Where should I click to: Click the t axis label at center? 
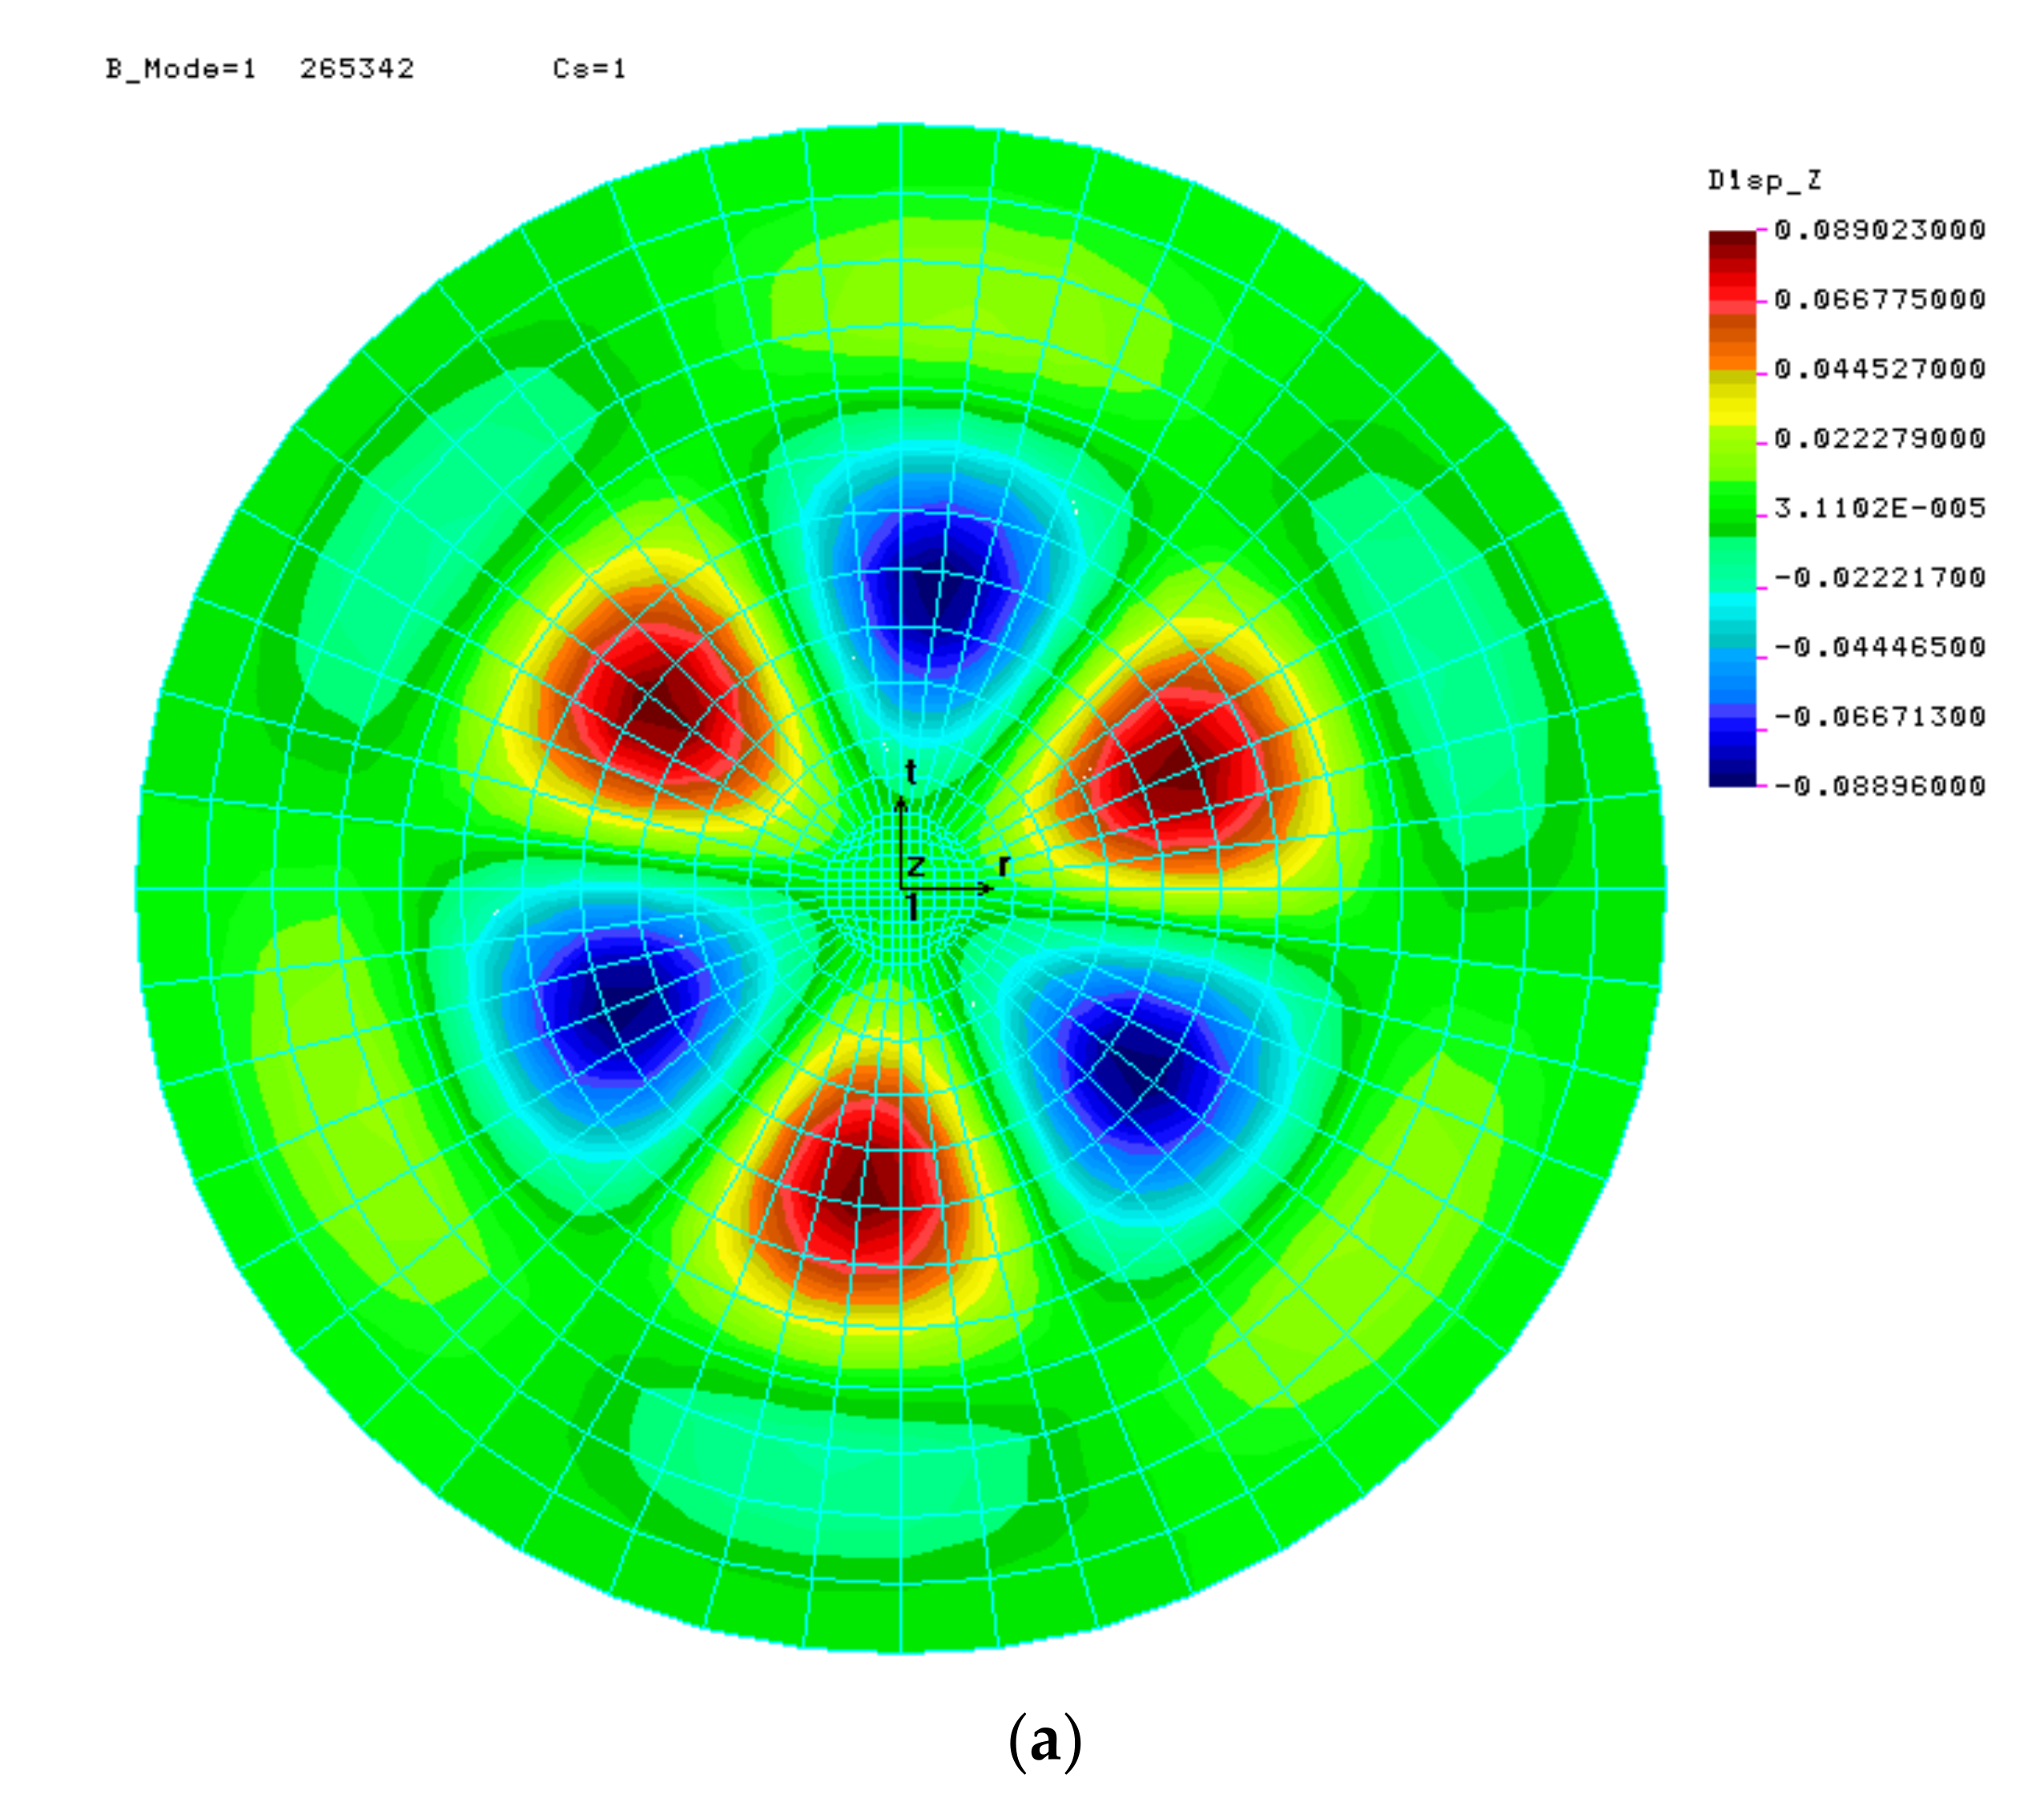coord(910,772)
